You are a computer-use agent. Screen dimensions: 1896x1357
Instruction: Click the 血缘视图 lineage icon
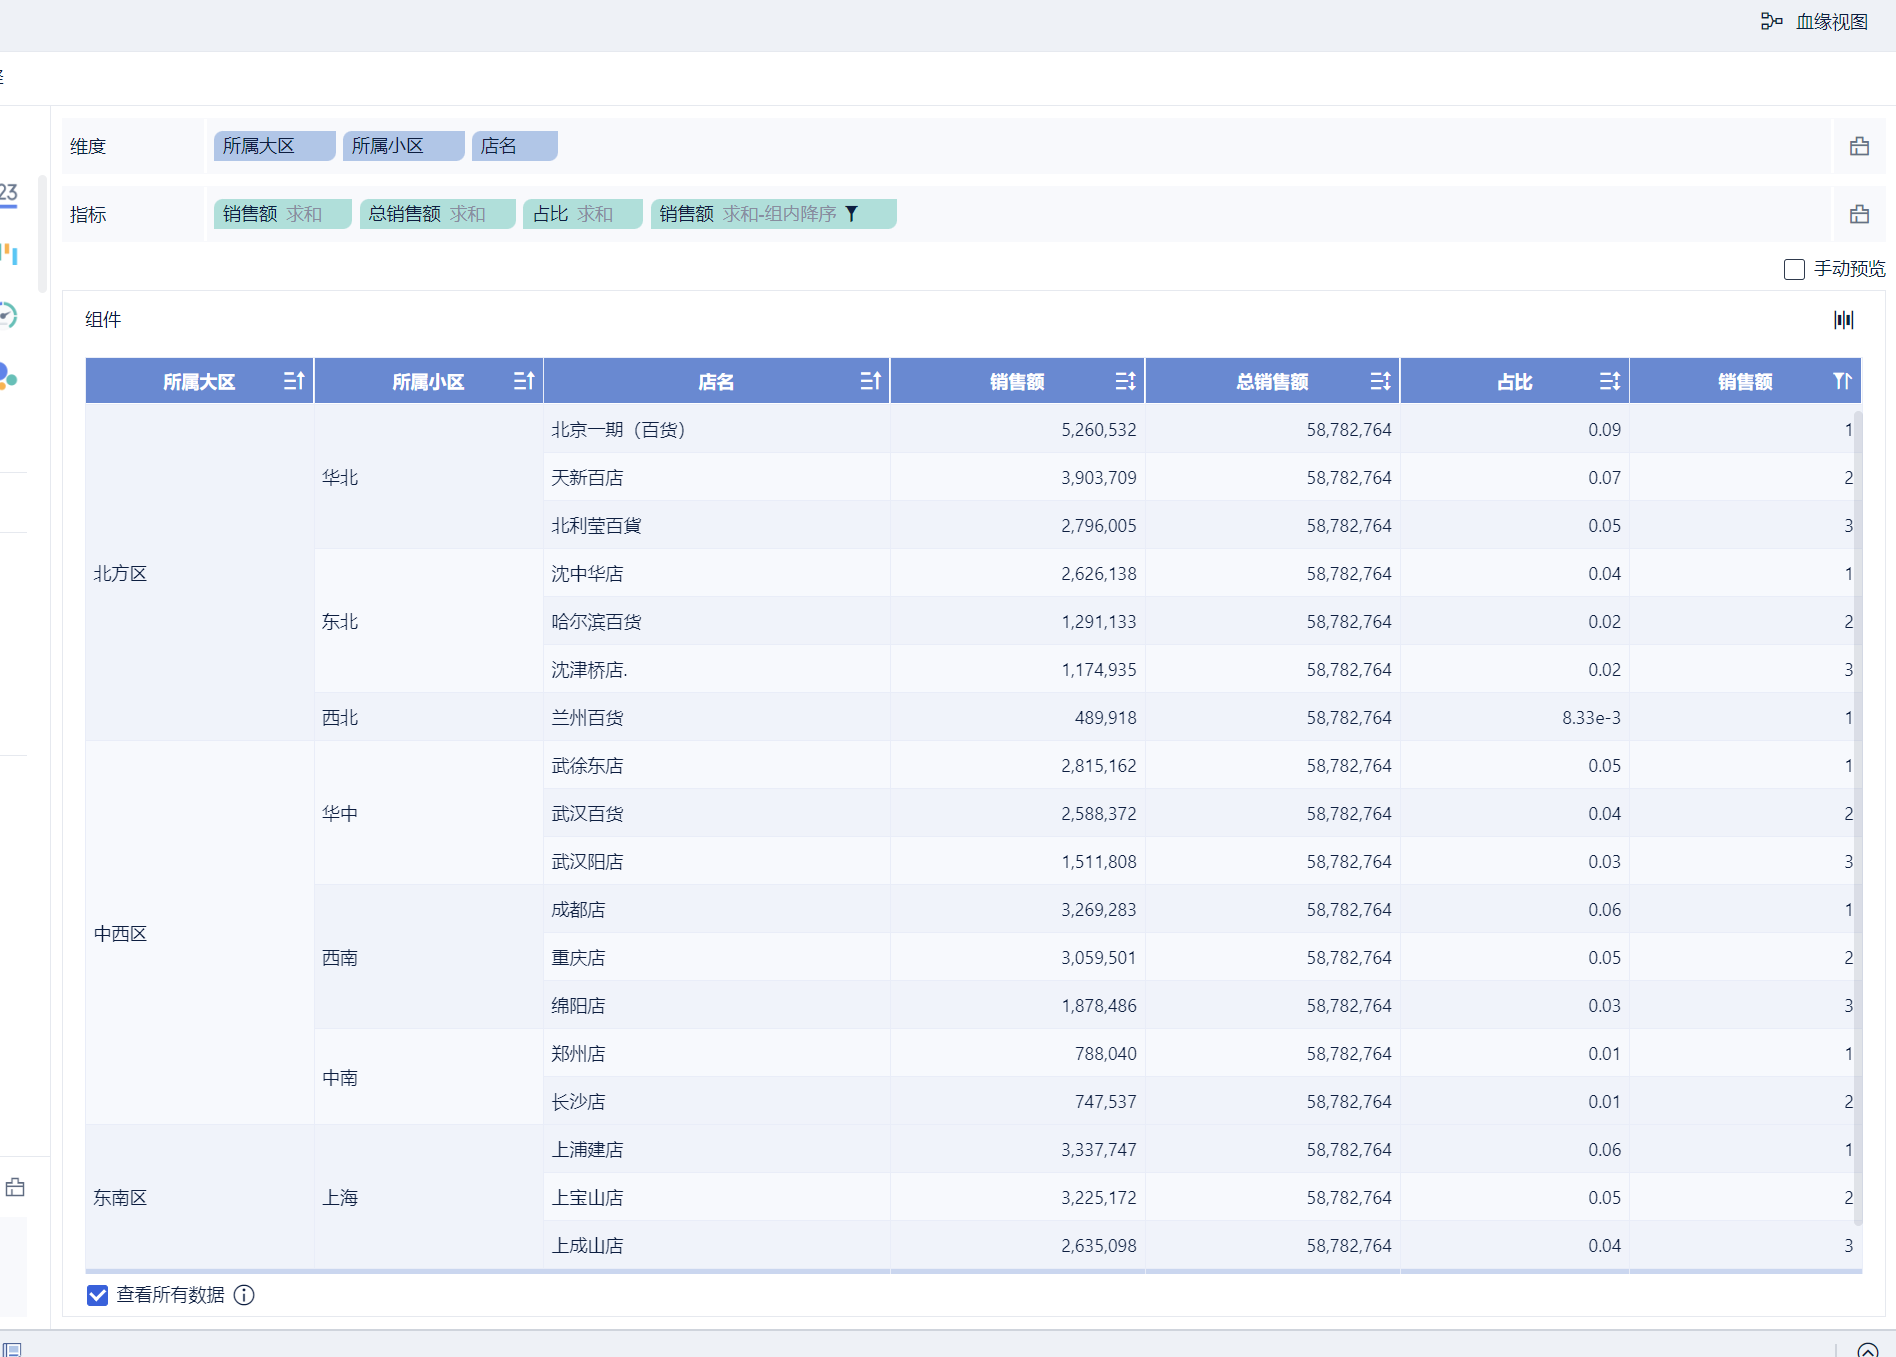point(1771,21)
